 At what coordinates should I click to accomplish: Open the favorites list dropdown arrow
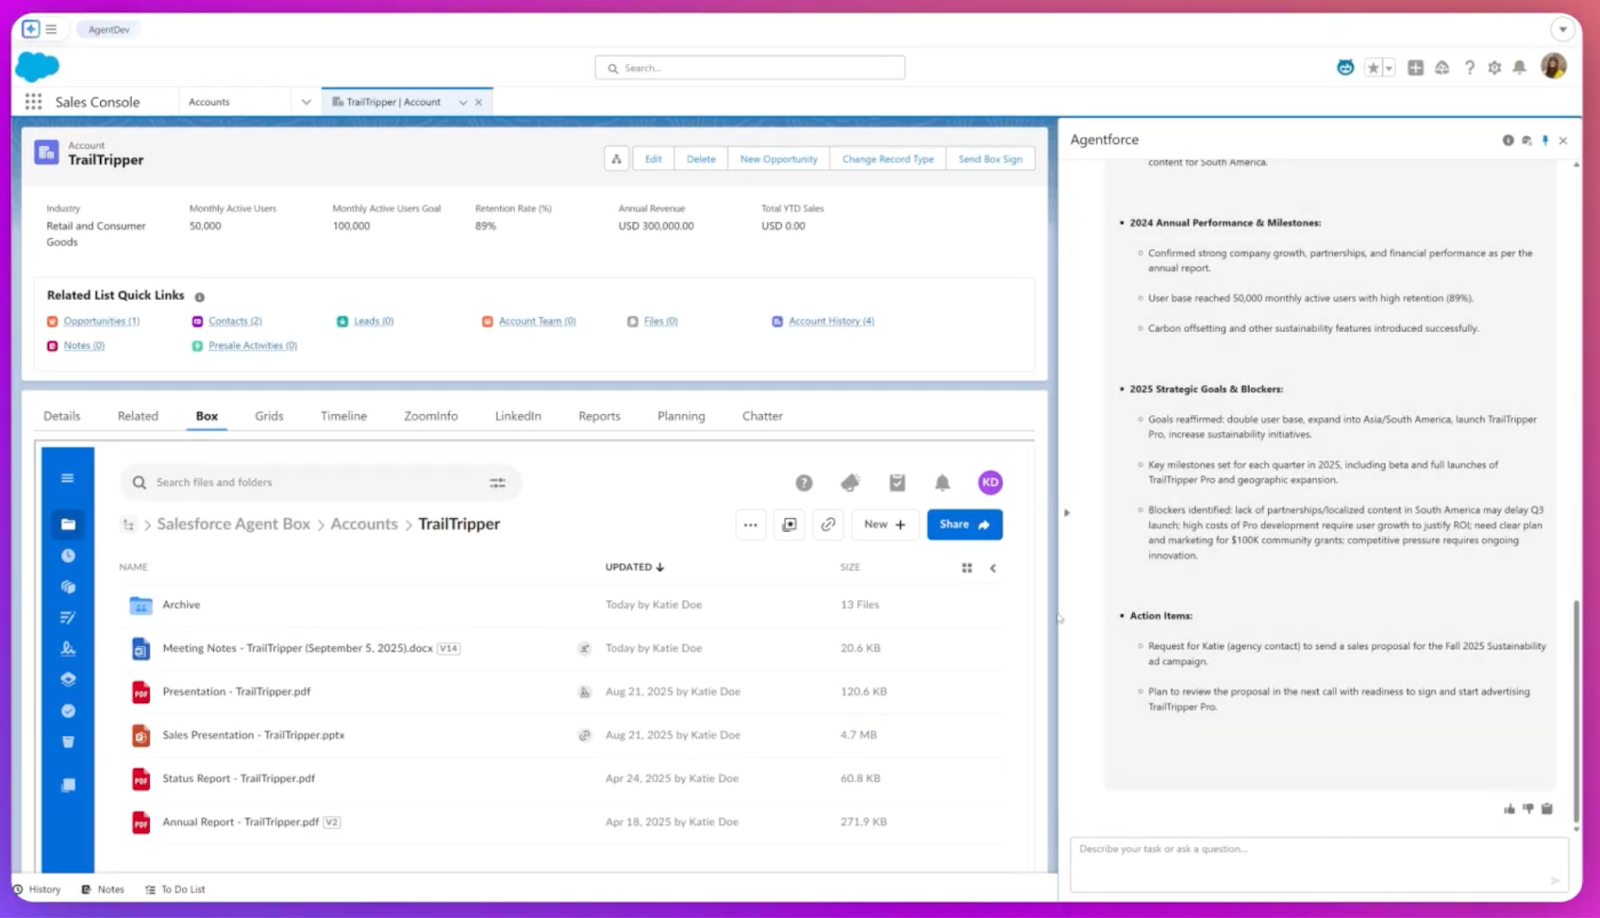pyautogui.click(x=1388, y=68)
